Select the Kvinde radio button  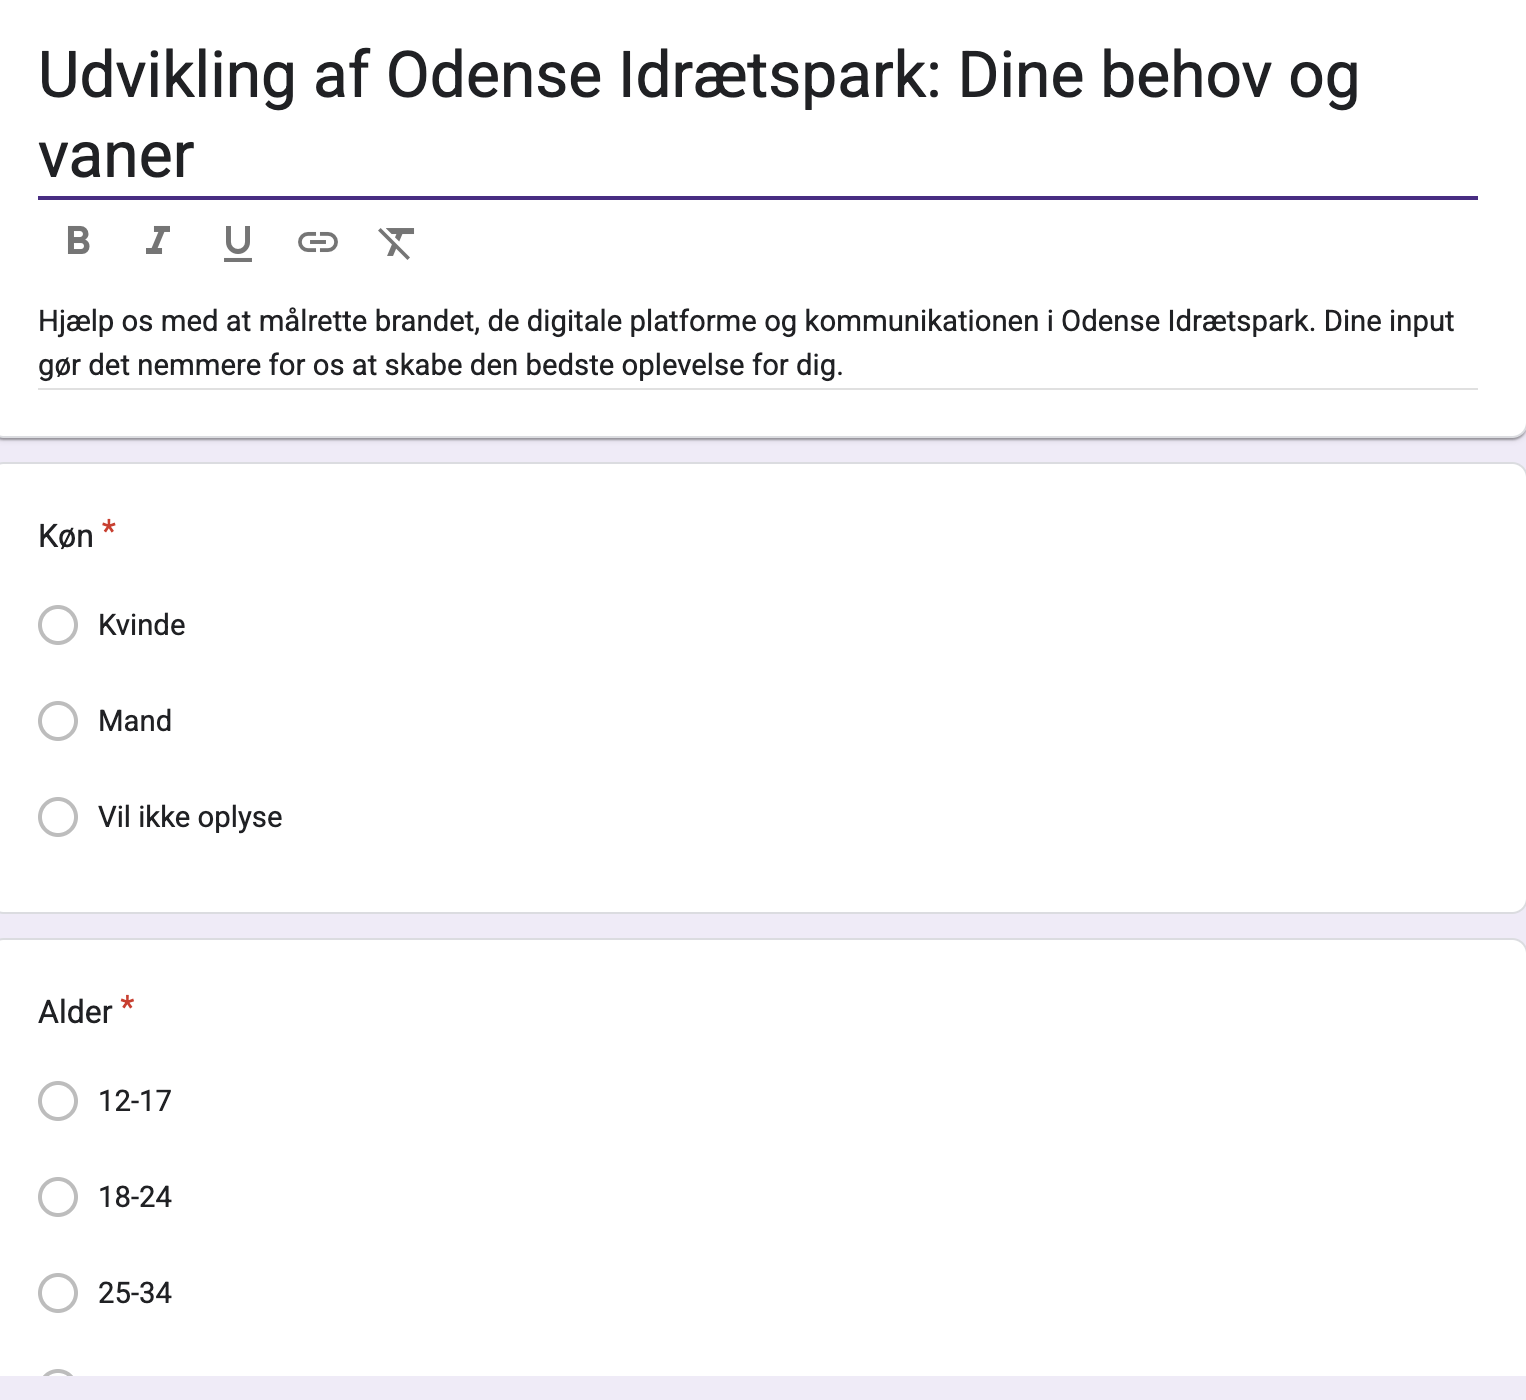(58, 625)
